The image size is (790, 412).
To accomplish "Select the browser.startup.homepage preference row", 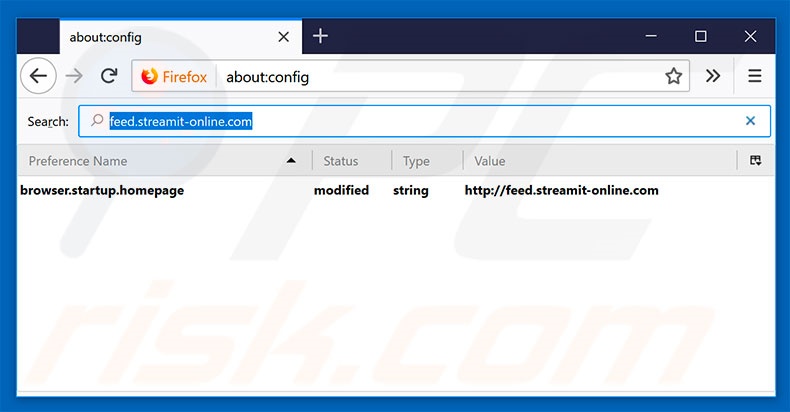I will [396, 190].
